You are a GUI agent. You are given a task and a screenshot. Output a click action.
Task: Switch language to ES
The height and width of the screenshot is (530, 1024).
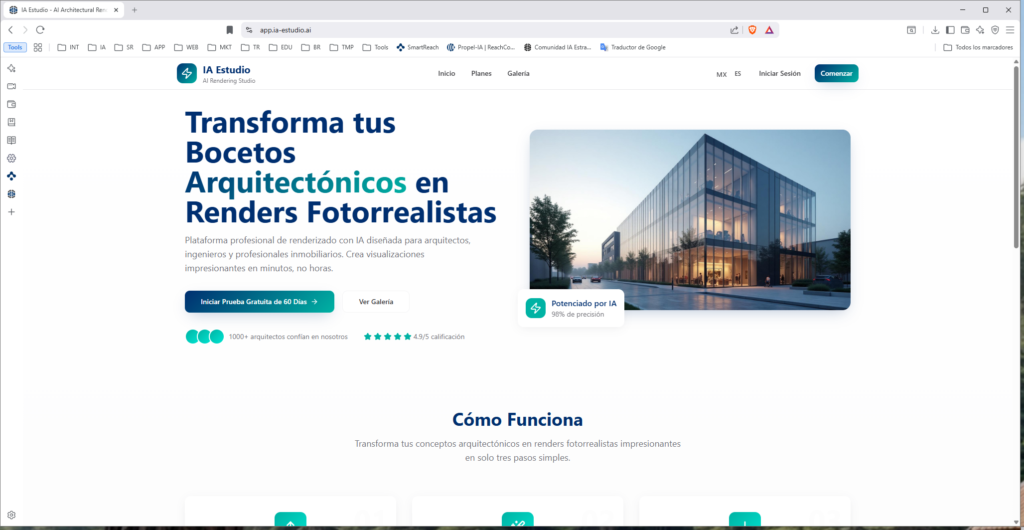[738, 74]
